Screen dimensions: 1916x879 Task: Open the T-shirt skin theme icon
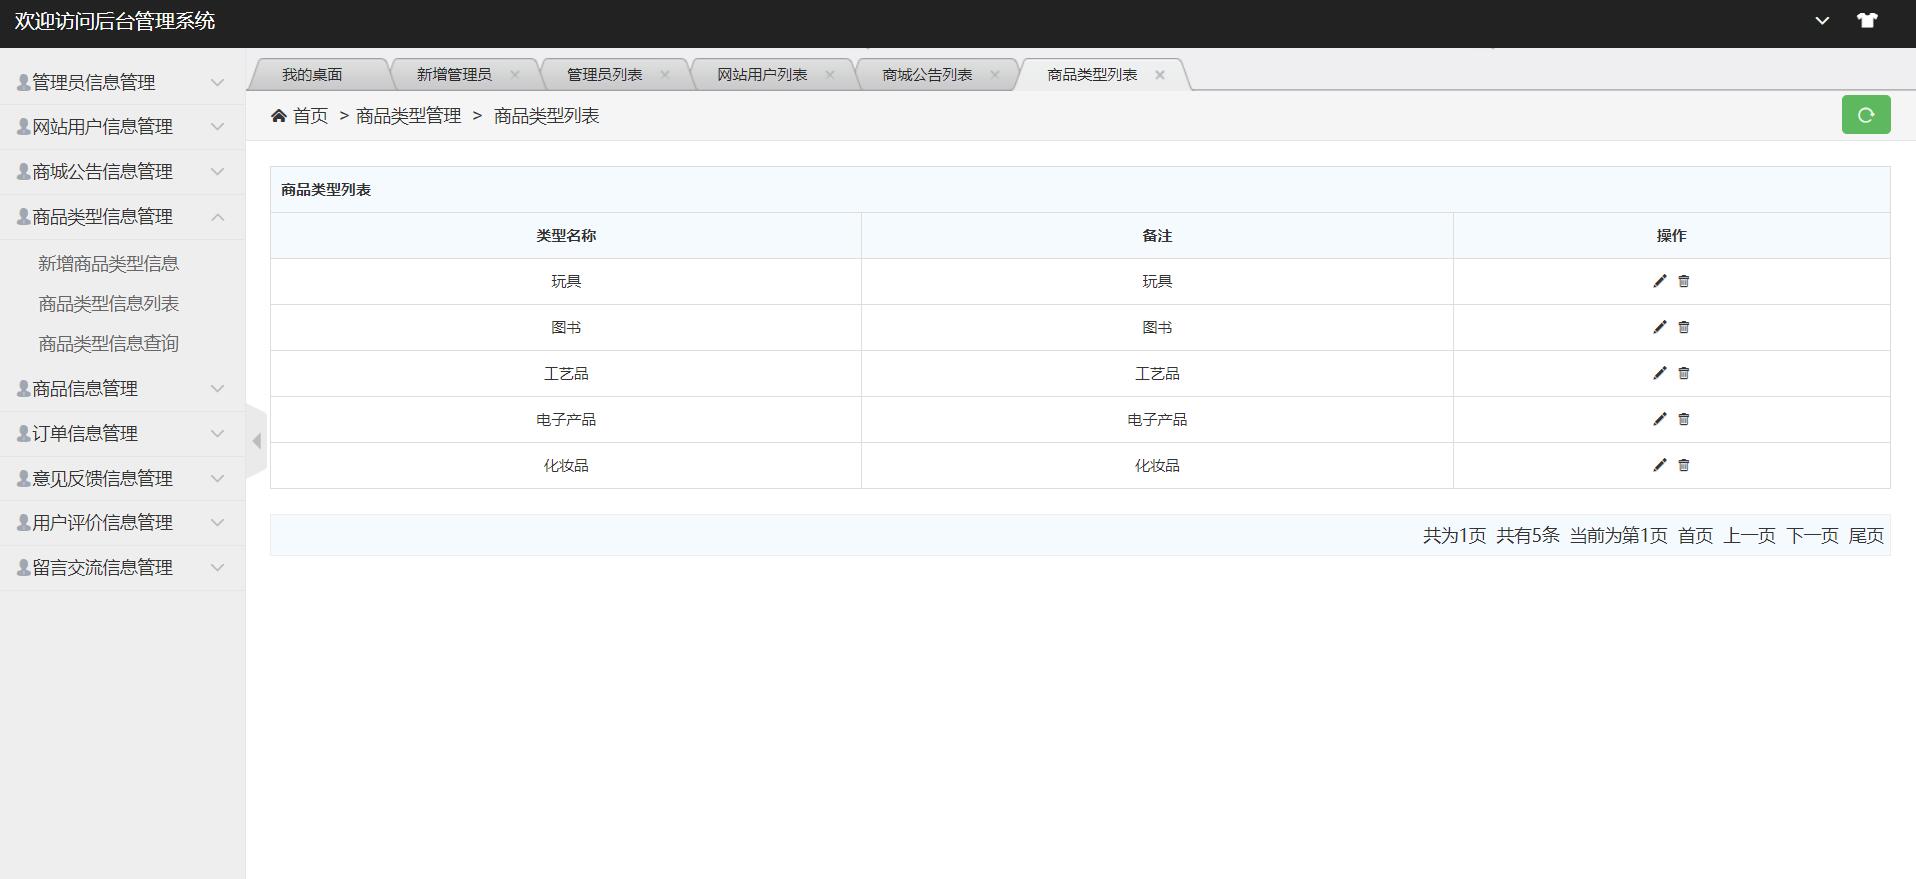pyautogui.click(x=1867, y=20)
